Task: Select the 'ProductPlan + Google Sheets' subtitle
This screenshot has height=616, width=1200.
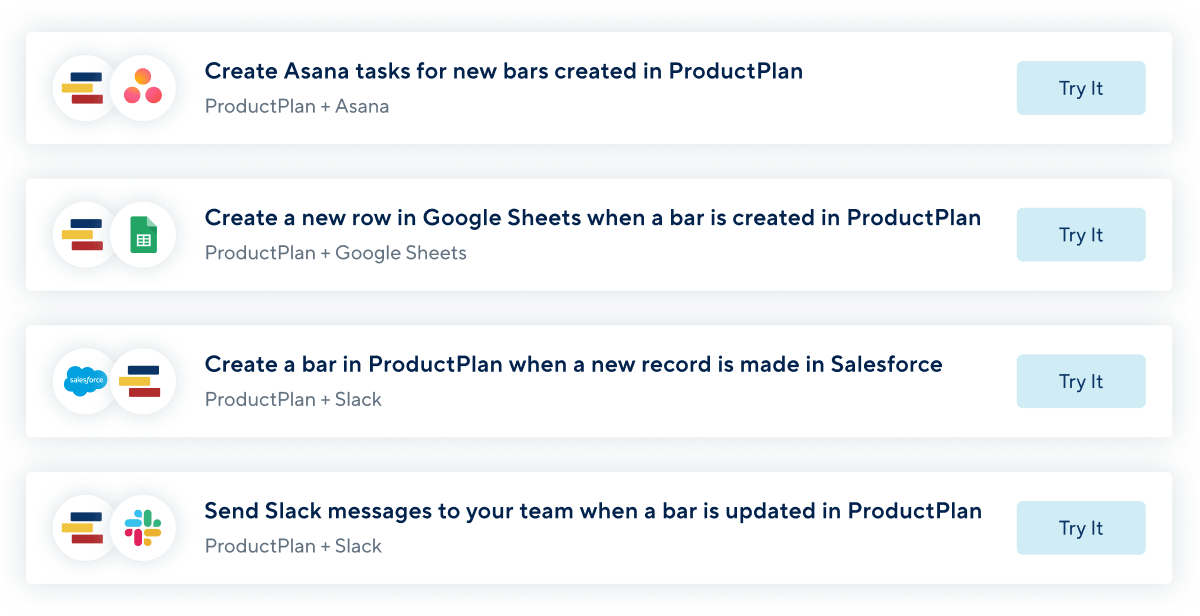Action: pos(336,253)
